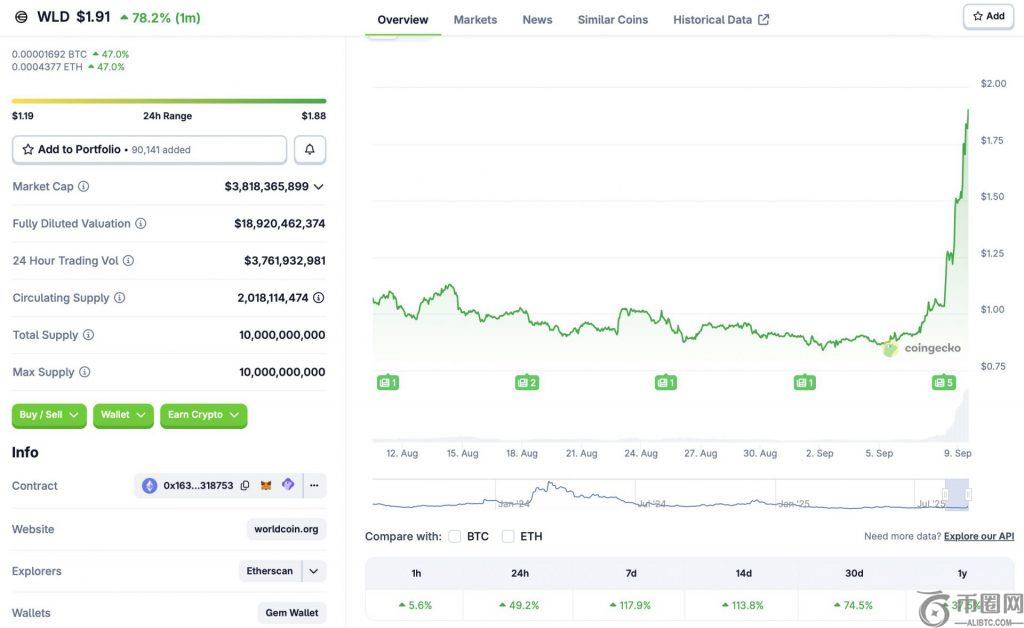Open the Historical Data tab
Screen dimensions: 1024x628
click(x=721, y=19)
